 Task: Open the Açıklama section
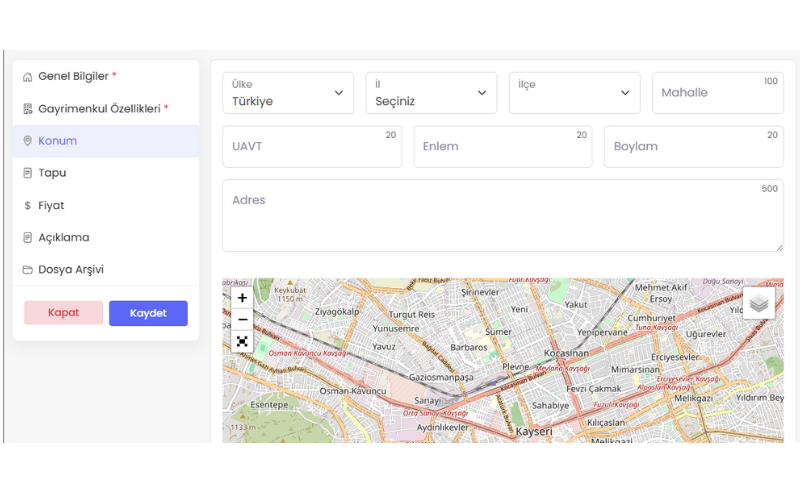pos(63,238)
